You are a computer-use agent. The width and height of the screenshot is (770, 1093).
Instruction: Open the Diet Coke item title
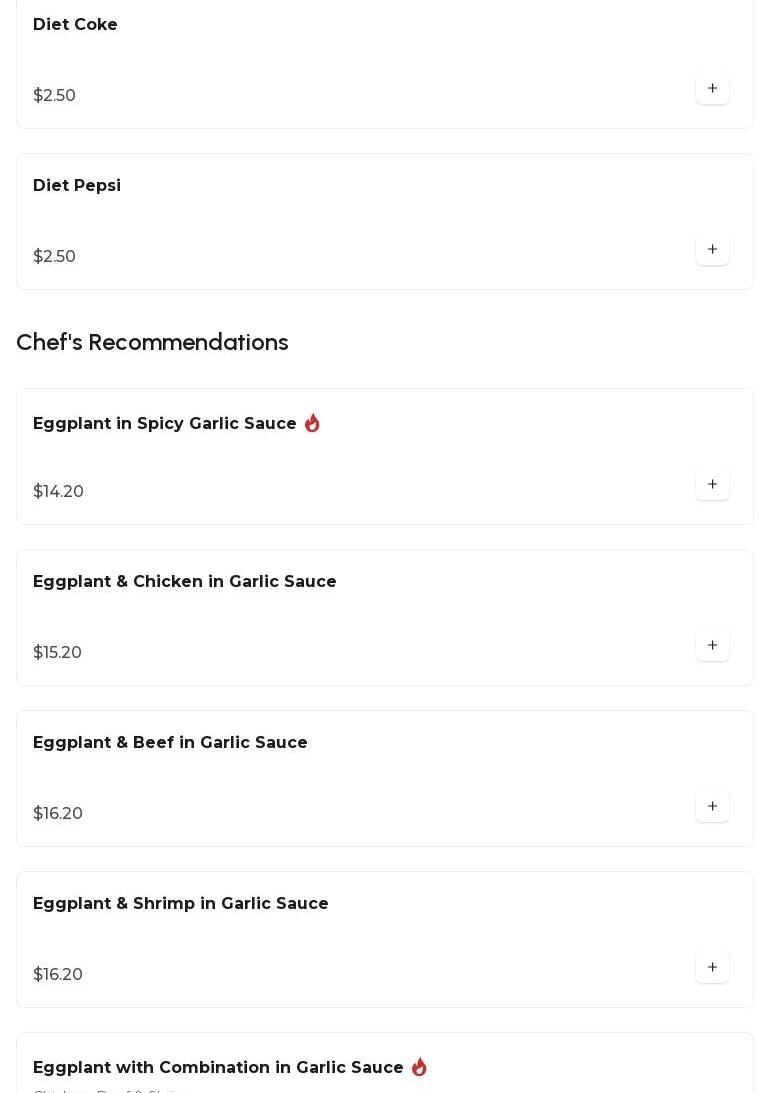pos(75,25)
